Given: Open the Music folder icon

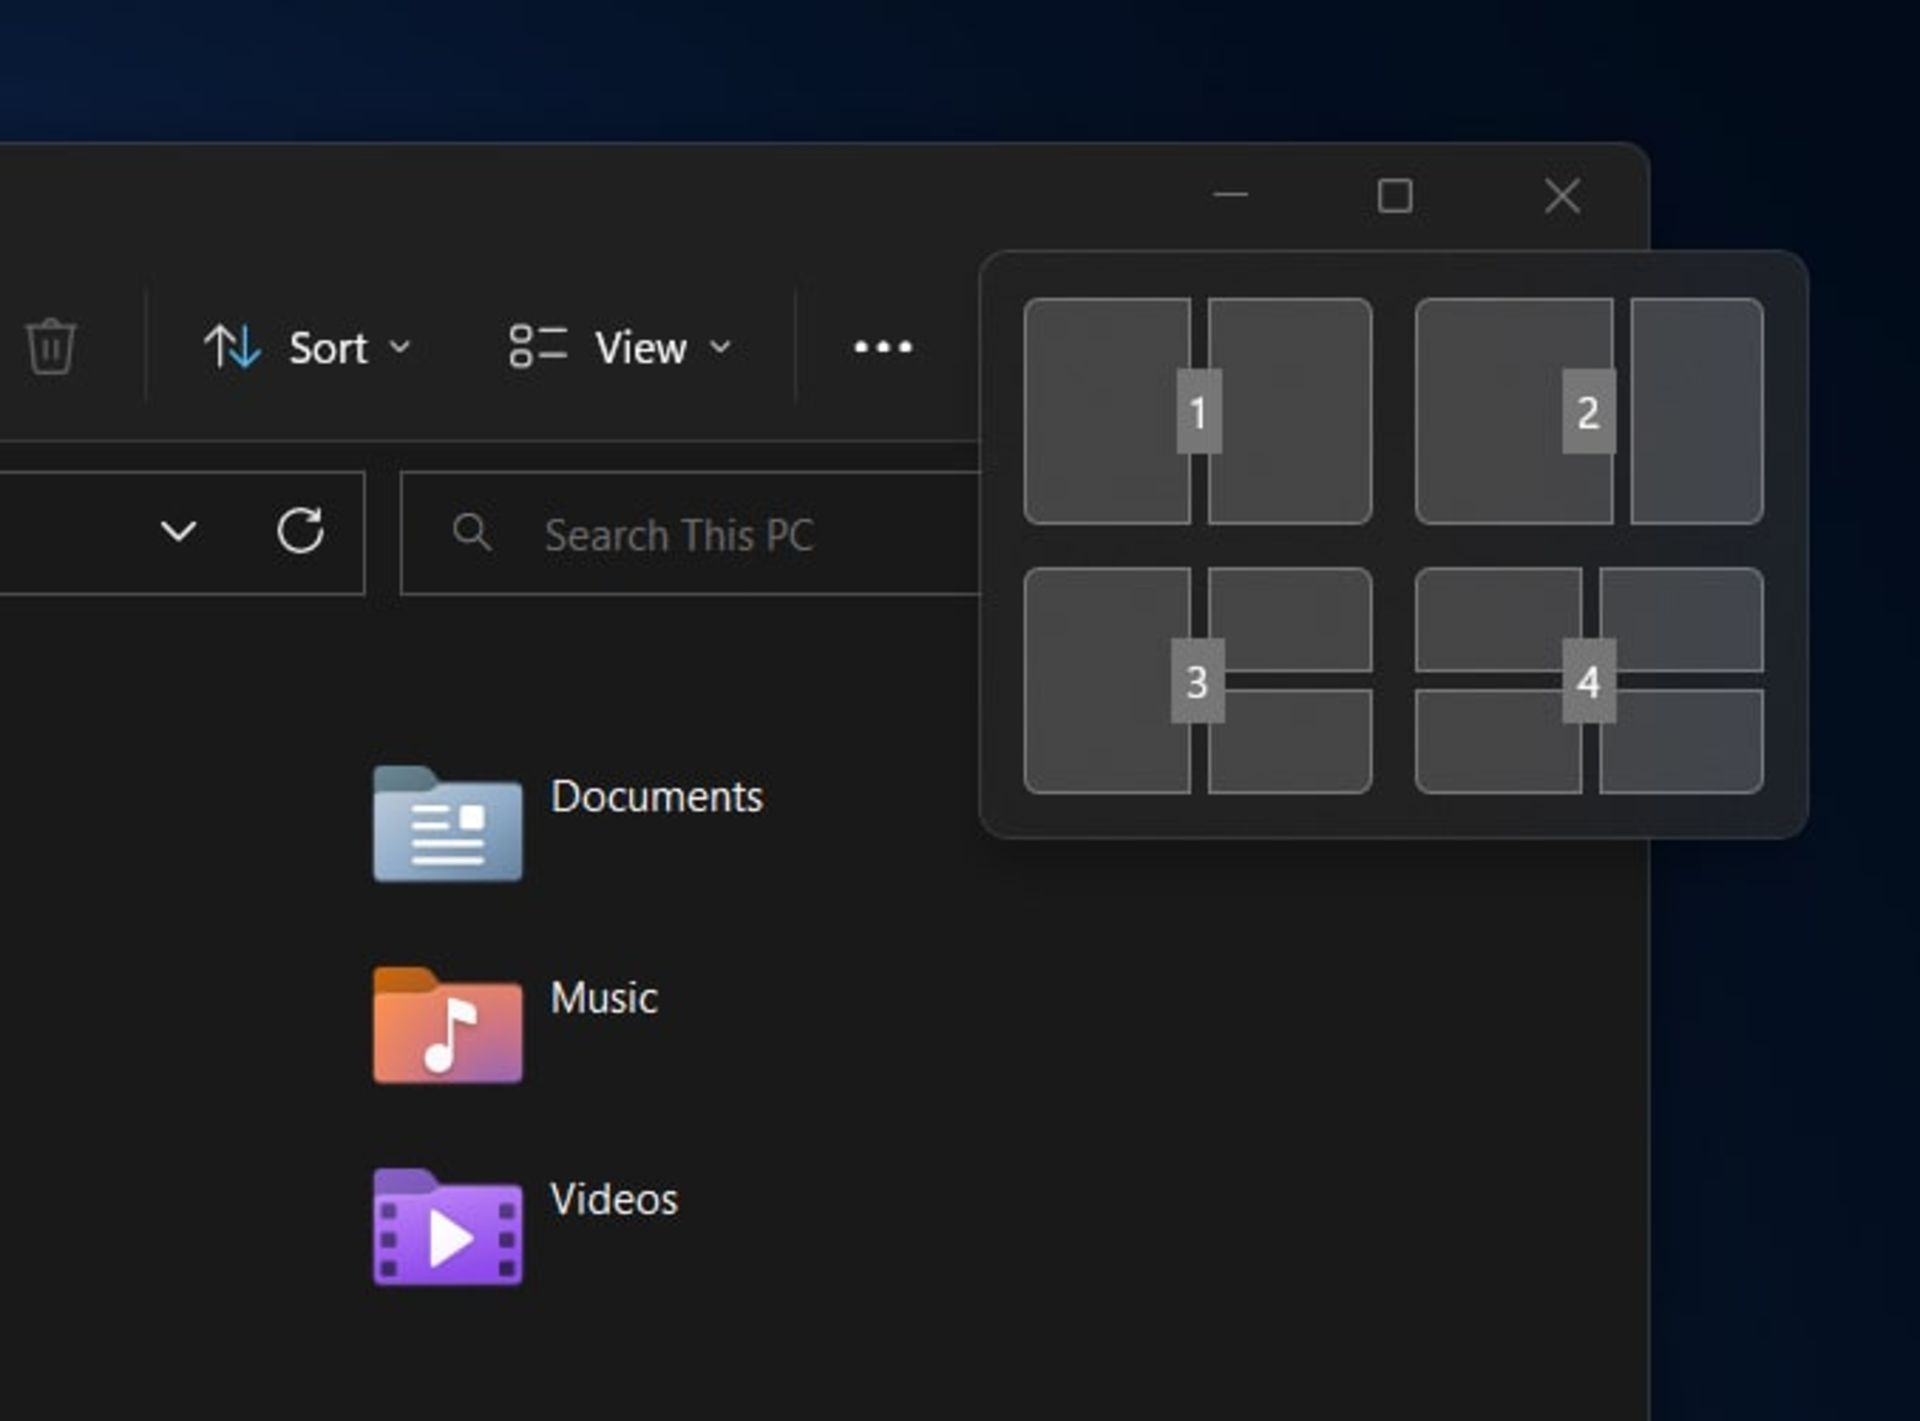Looking at the screenshot, I should 447,1027.
